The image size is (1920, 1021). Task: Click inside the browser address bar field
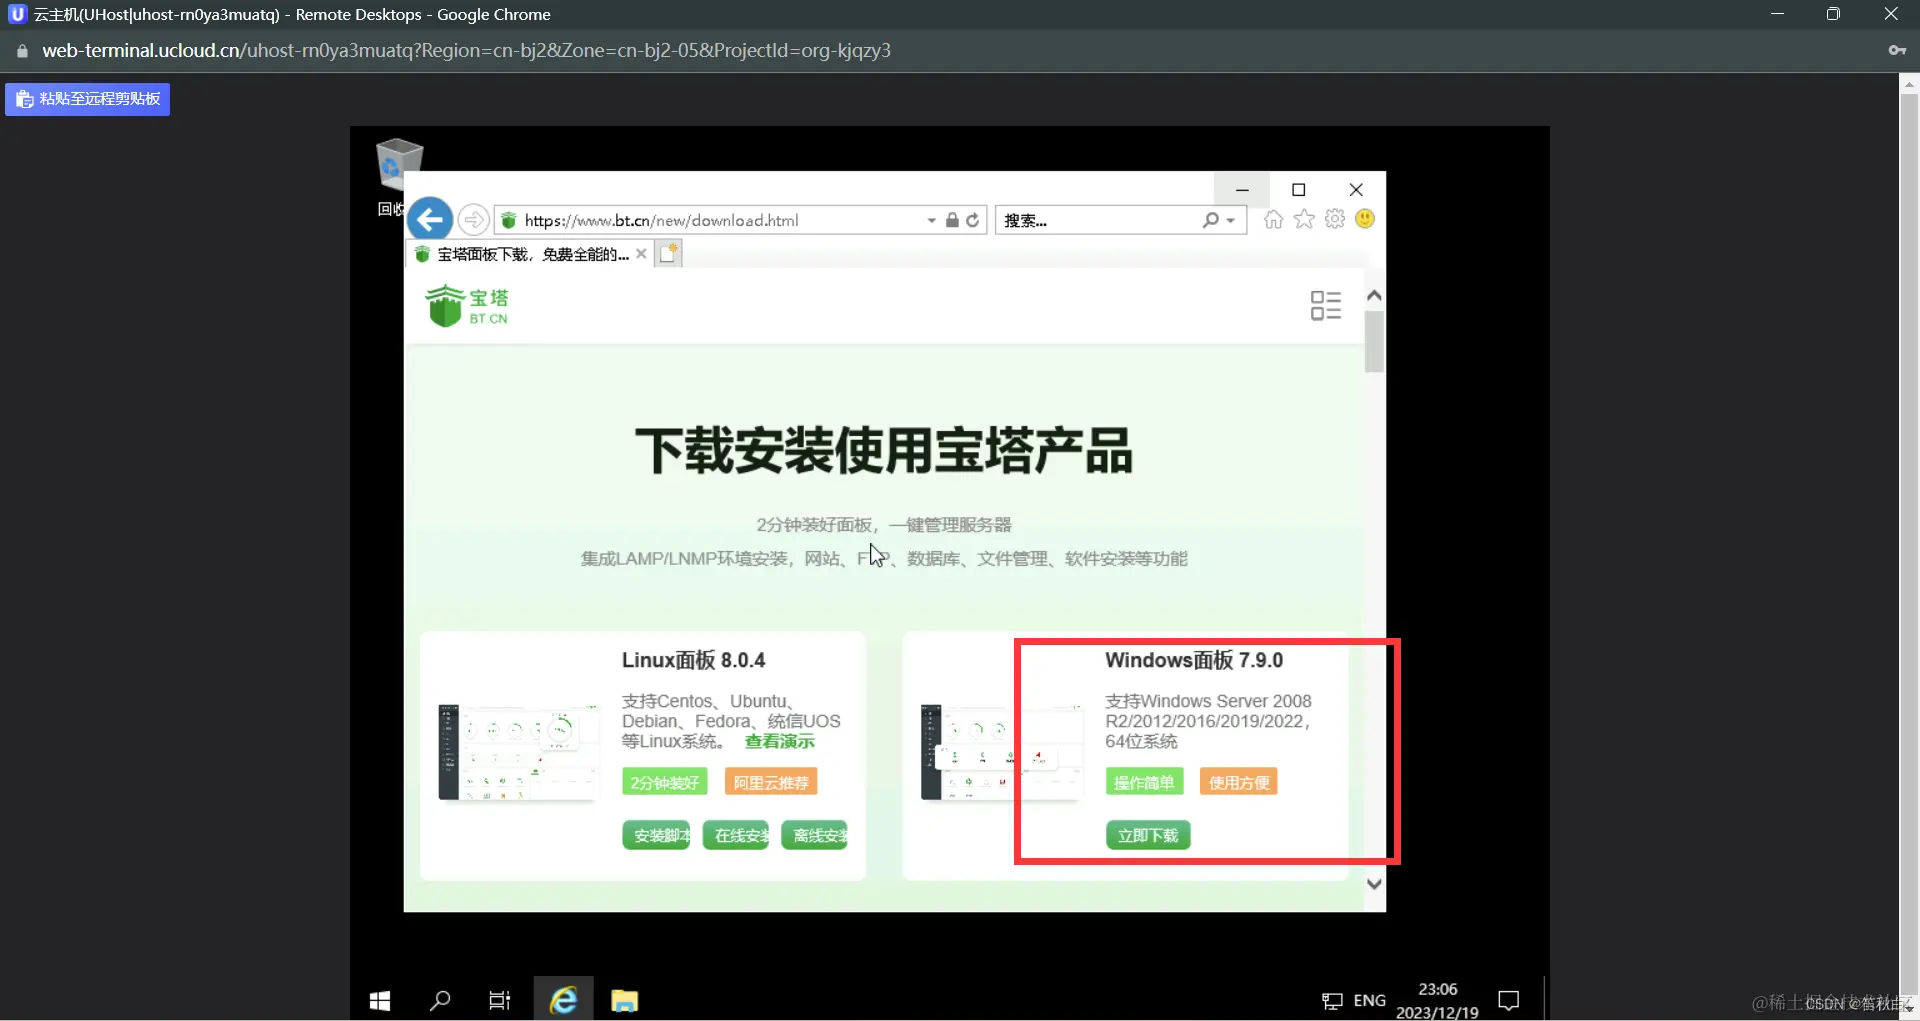(x=700, y=220)
